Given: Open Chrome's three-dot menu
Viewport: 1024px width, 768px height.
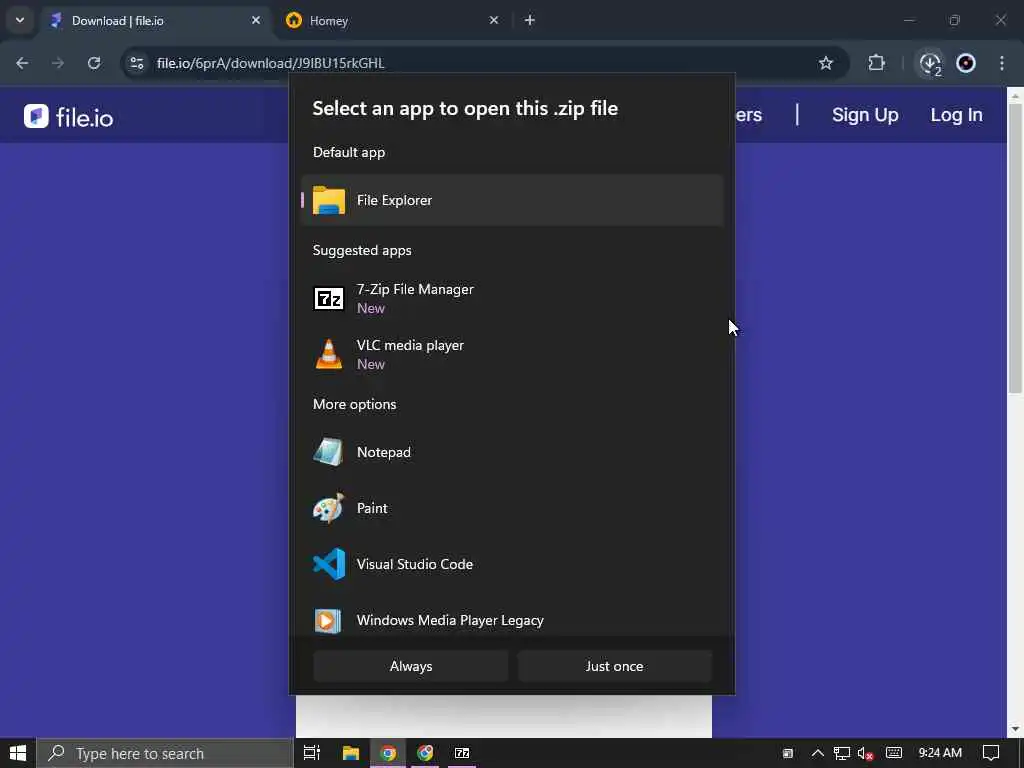Looking at the screenshot, I should pyautogui.click(x=1002, y=63).
